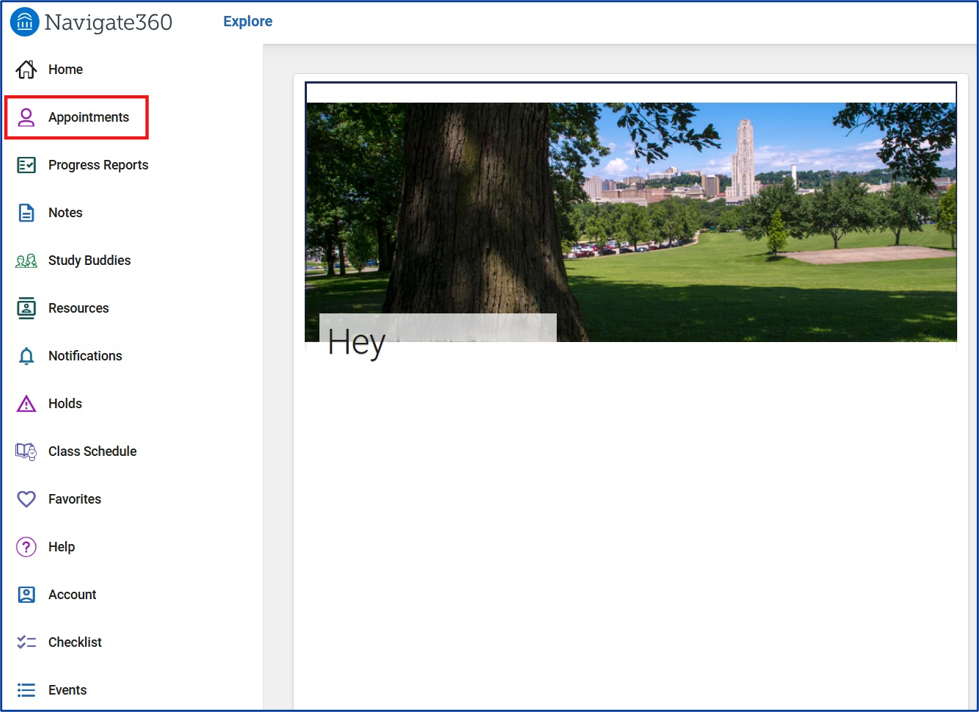Click the Help question mark icon
Screen dimensions: 979x712
click(26, 547)
